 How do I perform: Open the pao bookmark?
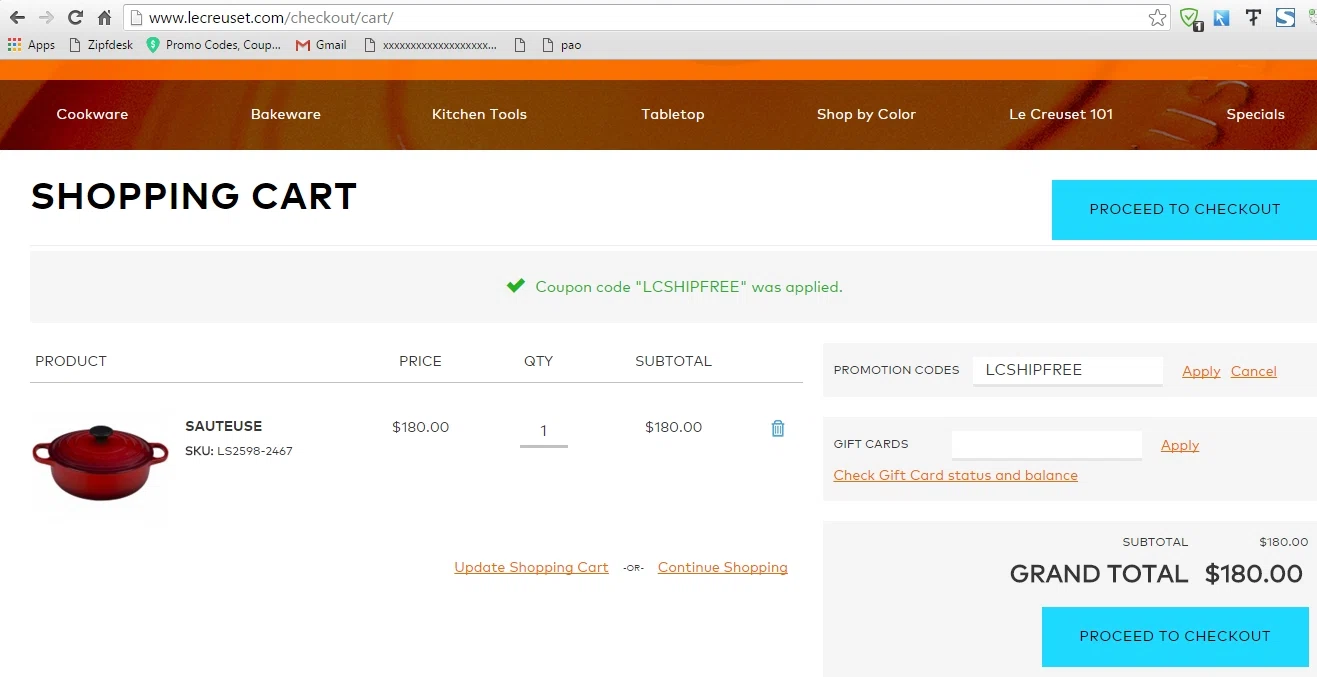pos(561,45)
